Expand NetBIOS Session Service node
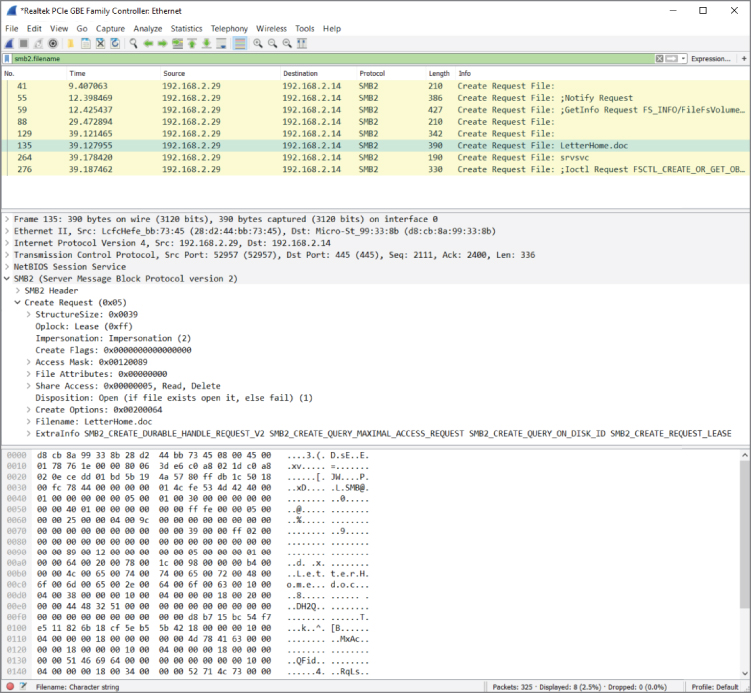 pyautogui.click(x=7, y=267)
